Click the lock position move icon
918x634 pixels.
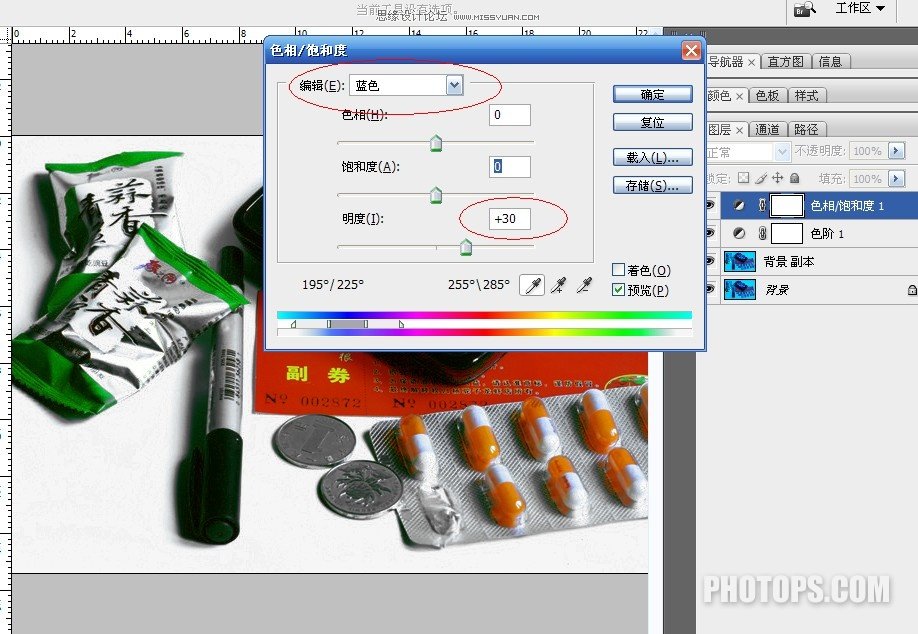[777, 178]
